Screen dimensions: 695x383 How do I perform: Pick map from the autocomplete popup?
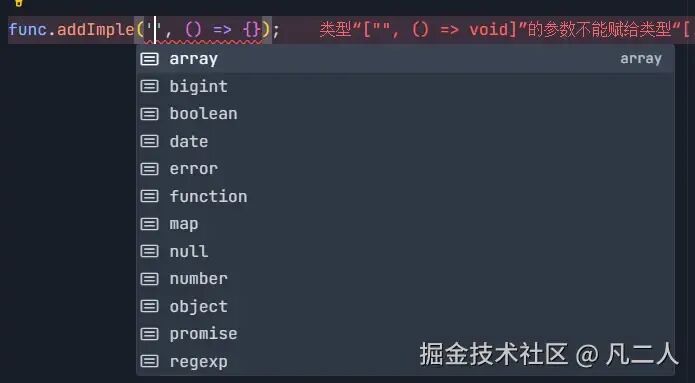(405, 224)
